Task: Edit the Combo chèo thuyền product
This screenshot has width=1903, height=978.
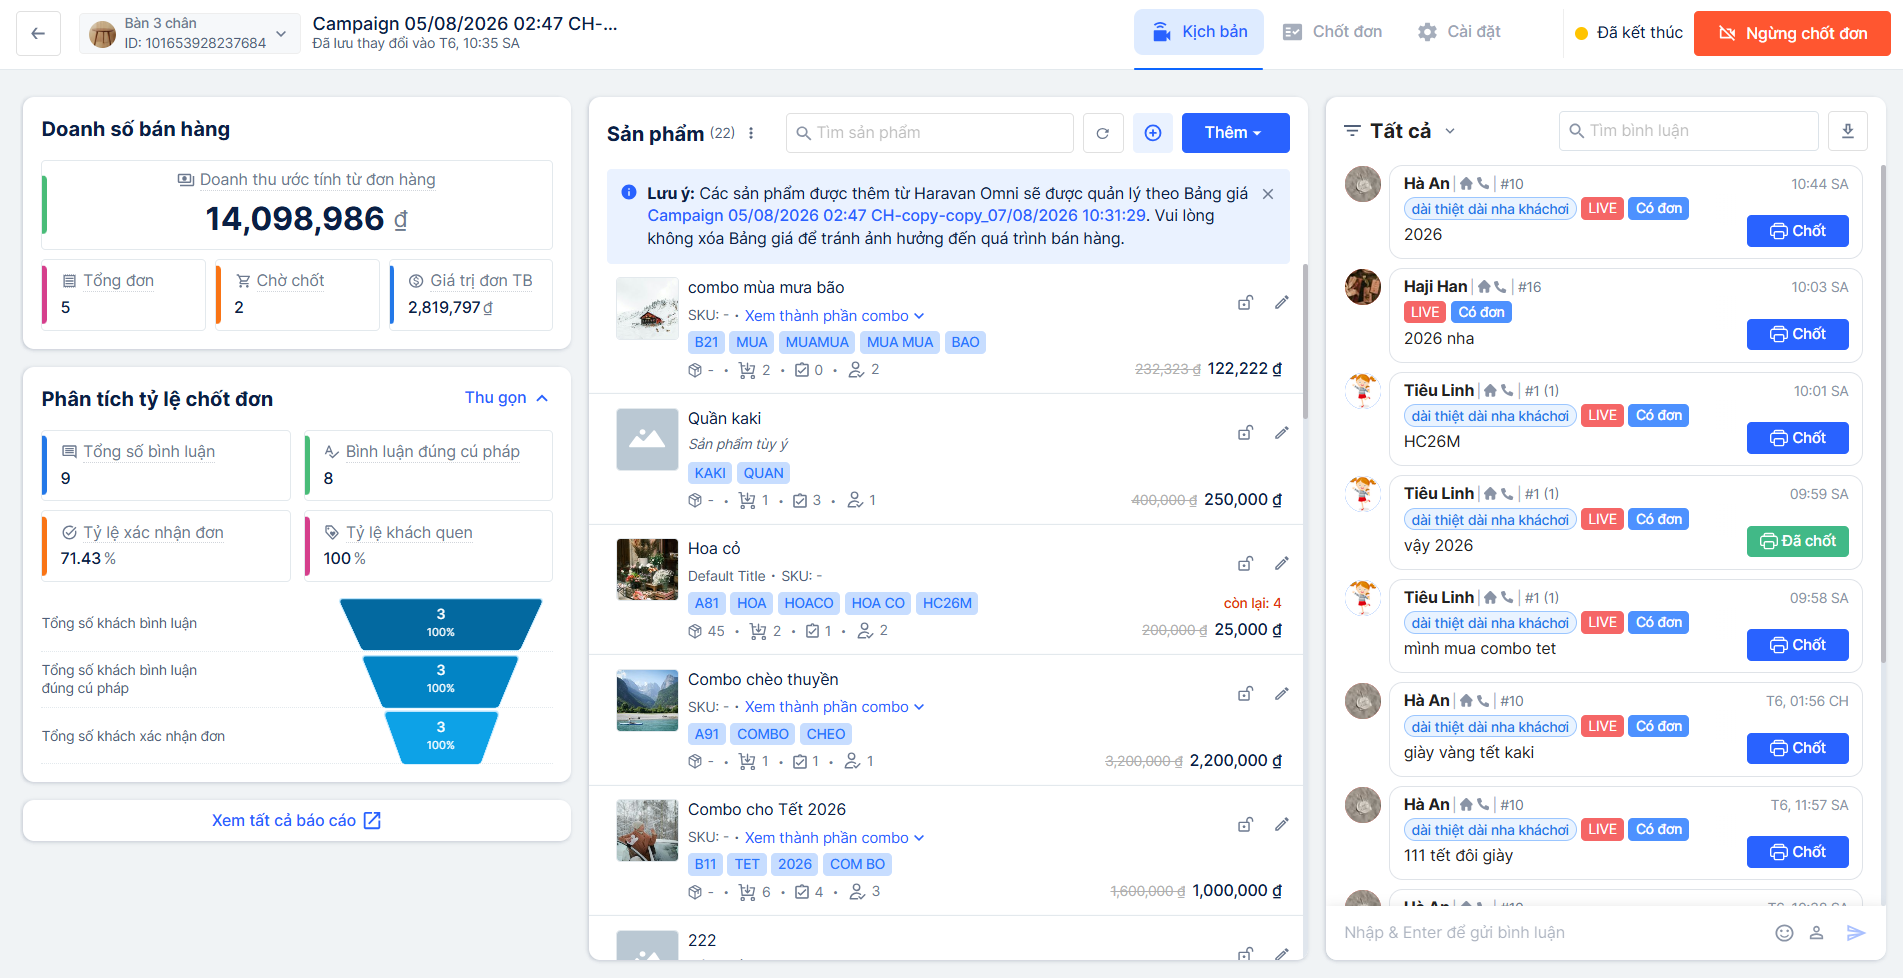Action: pyautogui.click(x=1282, y=694)
